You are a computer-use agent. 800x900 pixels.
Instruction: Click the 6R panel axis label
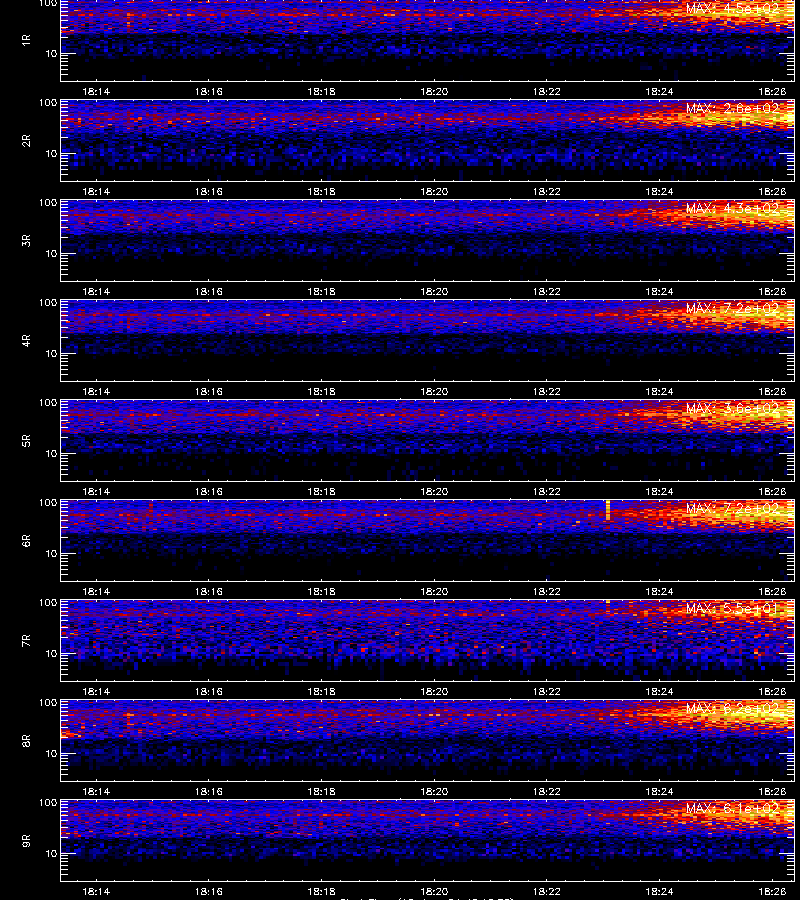(x=26, y=541)
